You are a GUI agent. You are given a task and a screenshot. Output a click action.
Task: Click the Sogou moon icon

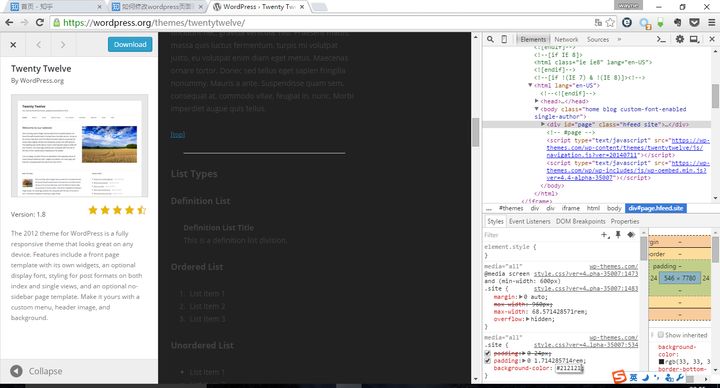pyautogui.click(x=645, y=377)
